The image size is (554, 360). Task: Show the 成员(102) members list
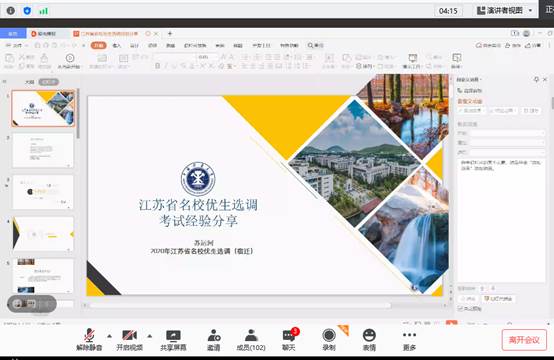click(251, 340)
